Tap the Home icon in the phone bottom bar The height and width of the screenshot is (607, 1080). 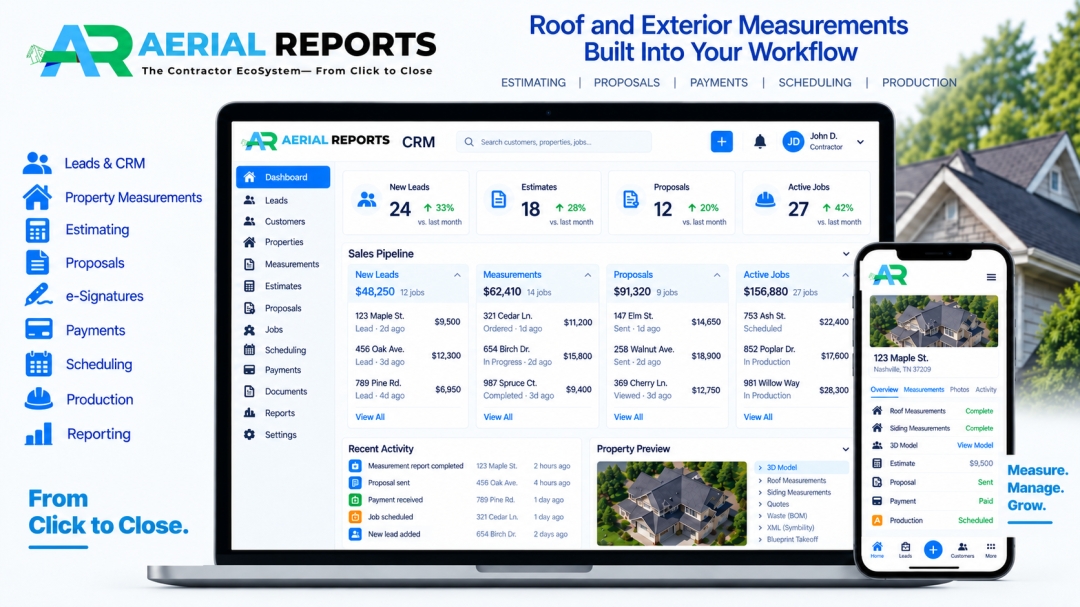click(877, 549)
